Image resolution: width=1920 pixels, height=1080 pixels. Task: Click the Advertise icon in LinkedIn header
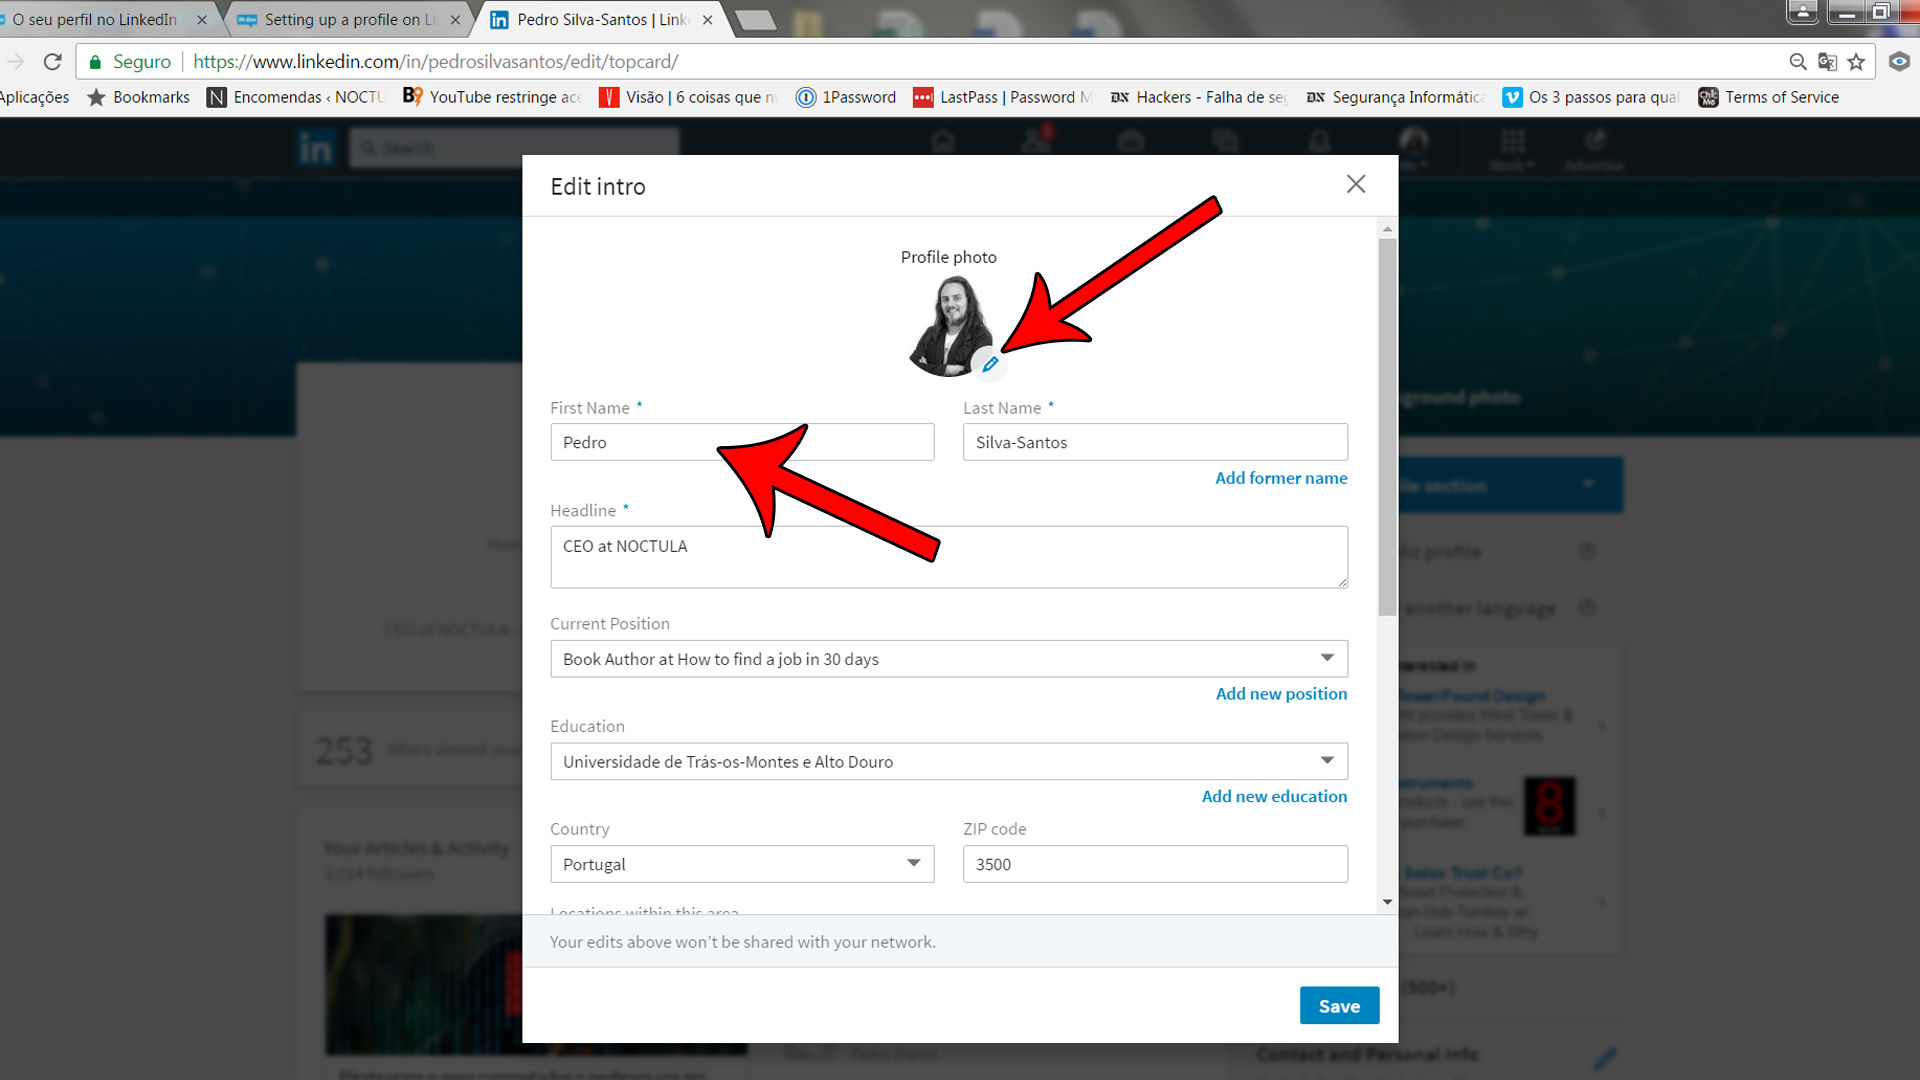[1595, 148]
